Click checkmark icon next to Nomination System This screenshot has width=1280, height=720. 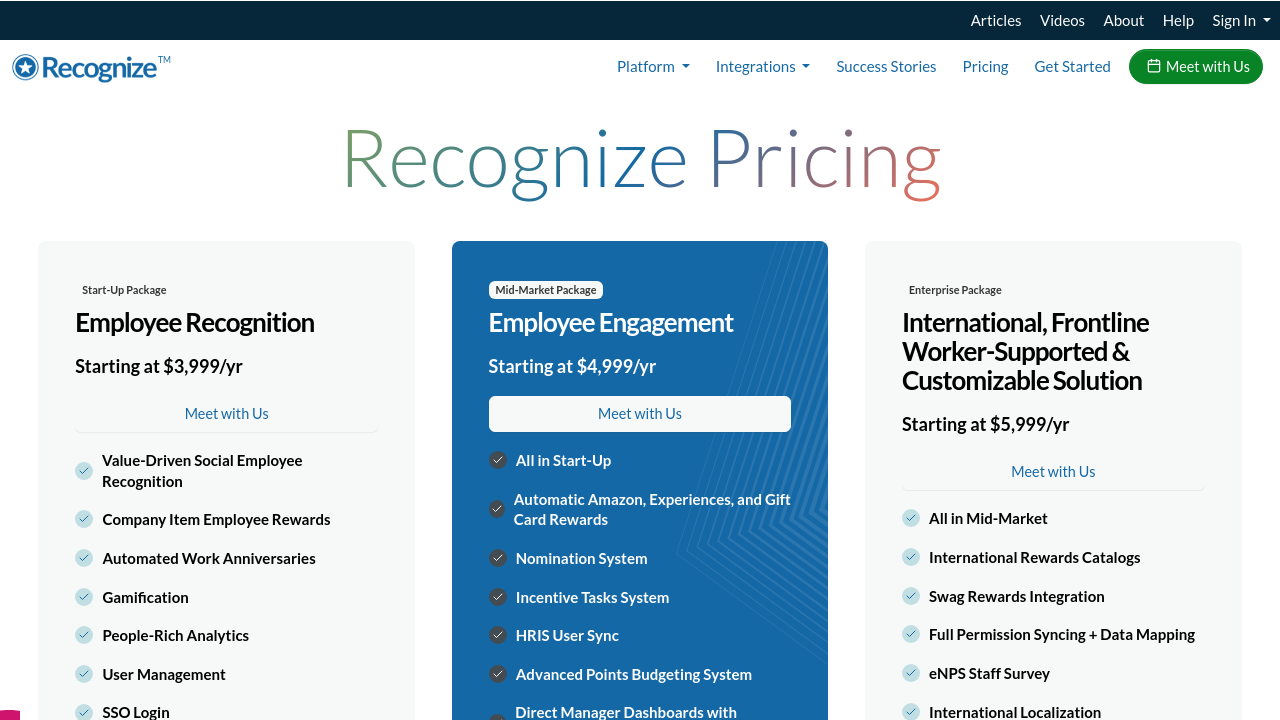tap(498, 558)
